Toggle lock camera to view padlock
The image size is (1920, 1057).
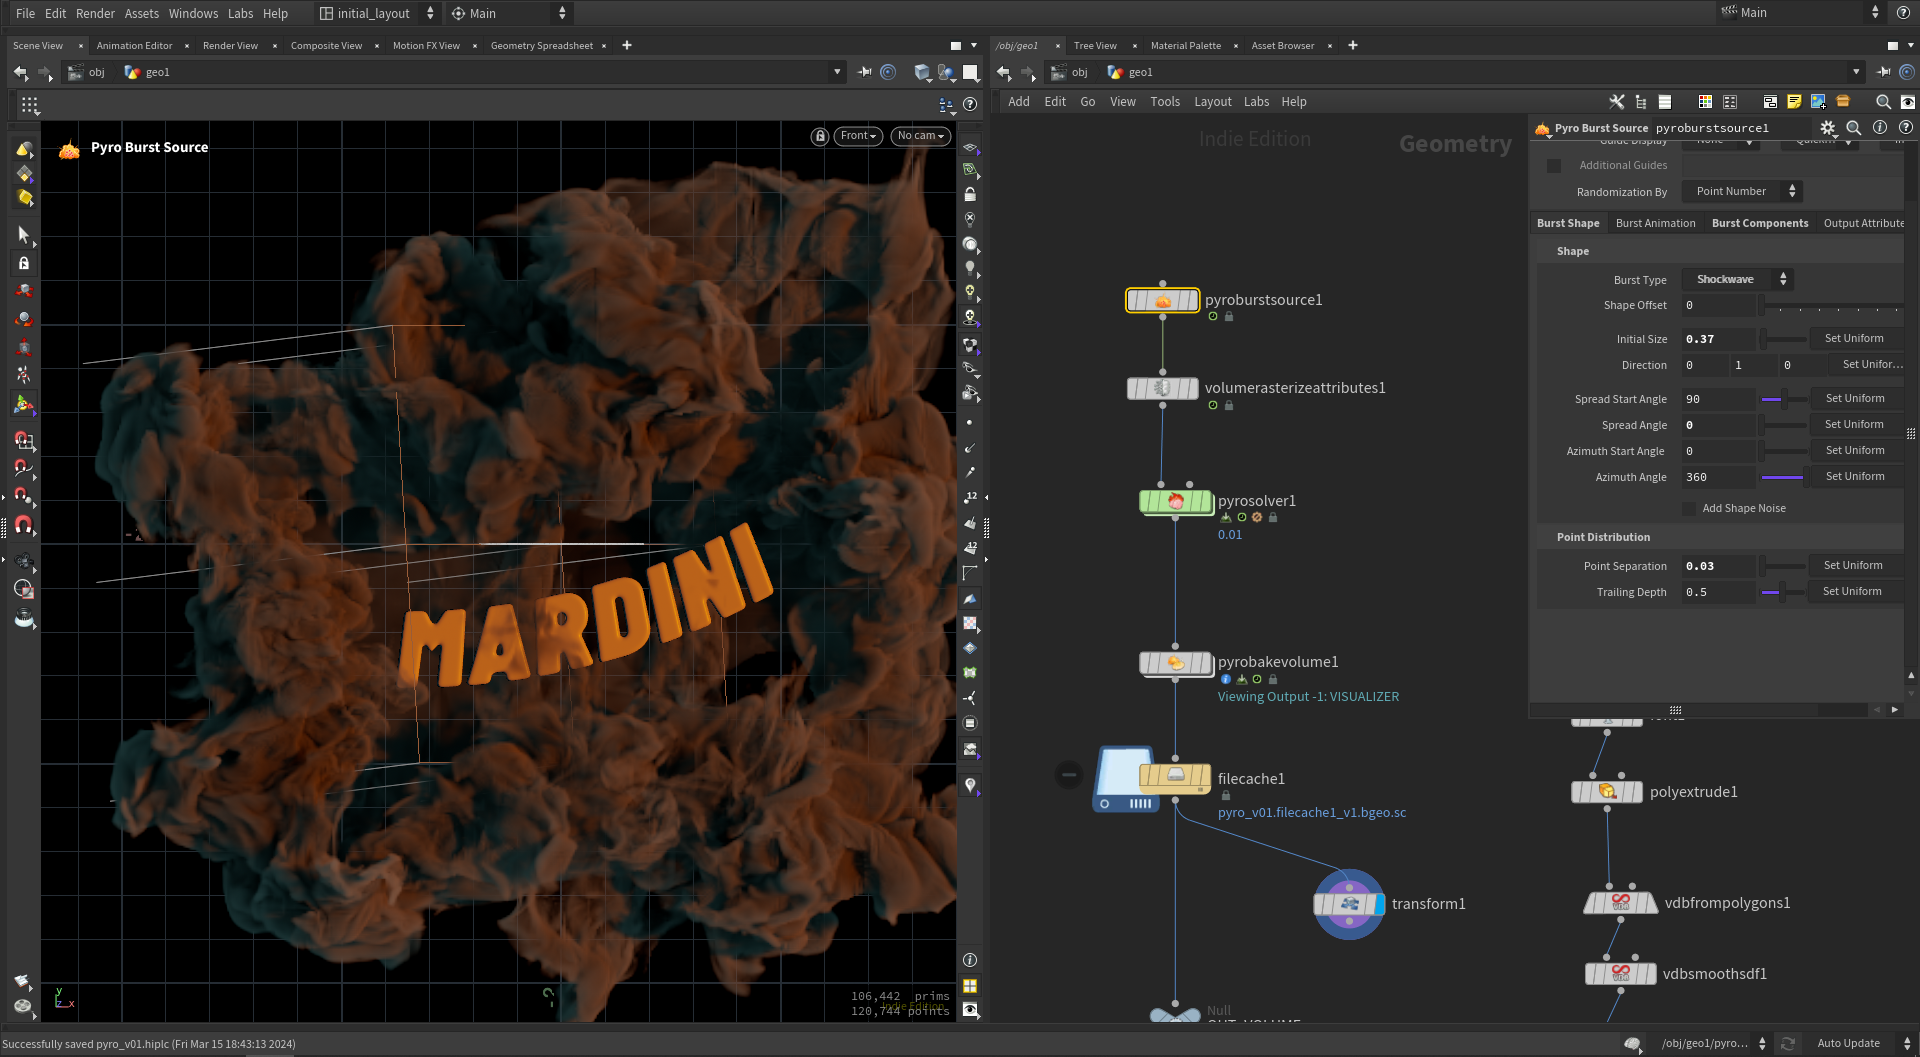point(970,195)
